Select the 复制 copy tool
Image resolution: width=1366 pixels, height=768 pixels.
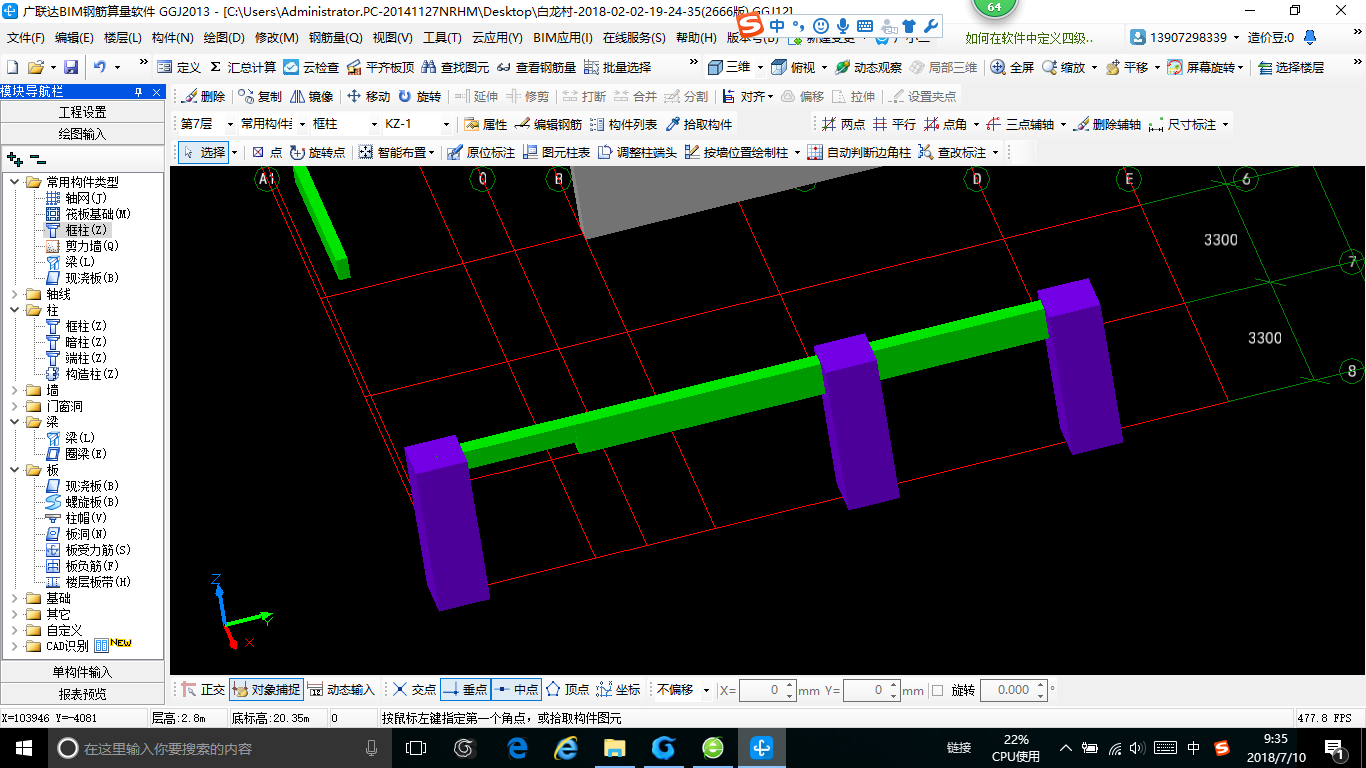pos(260,96)
